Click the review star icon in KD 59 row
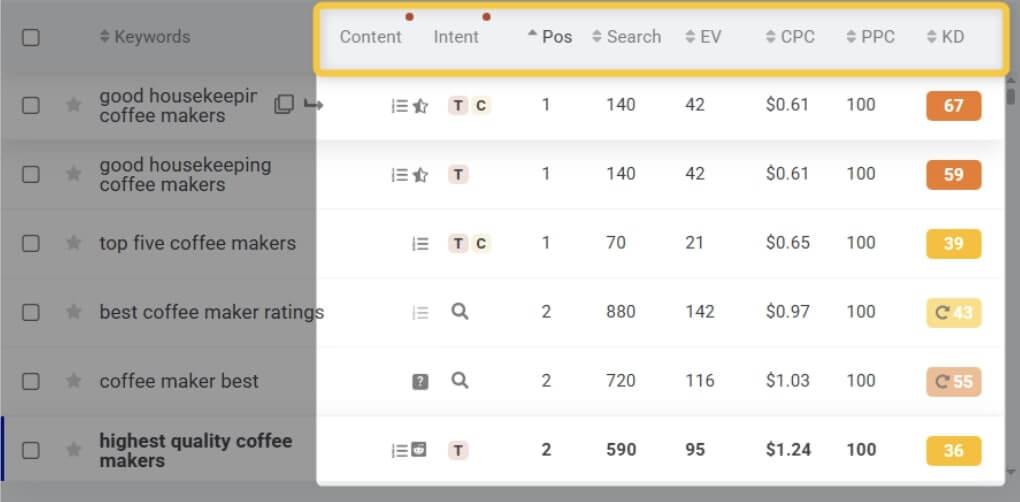Screen dimensions: 1020x502 coord(420,174)
